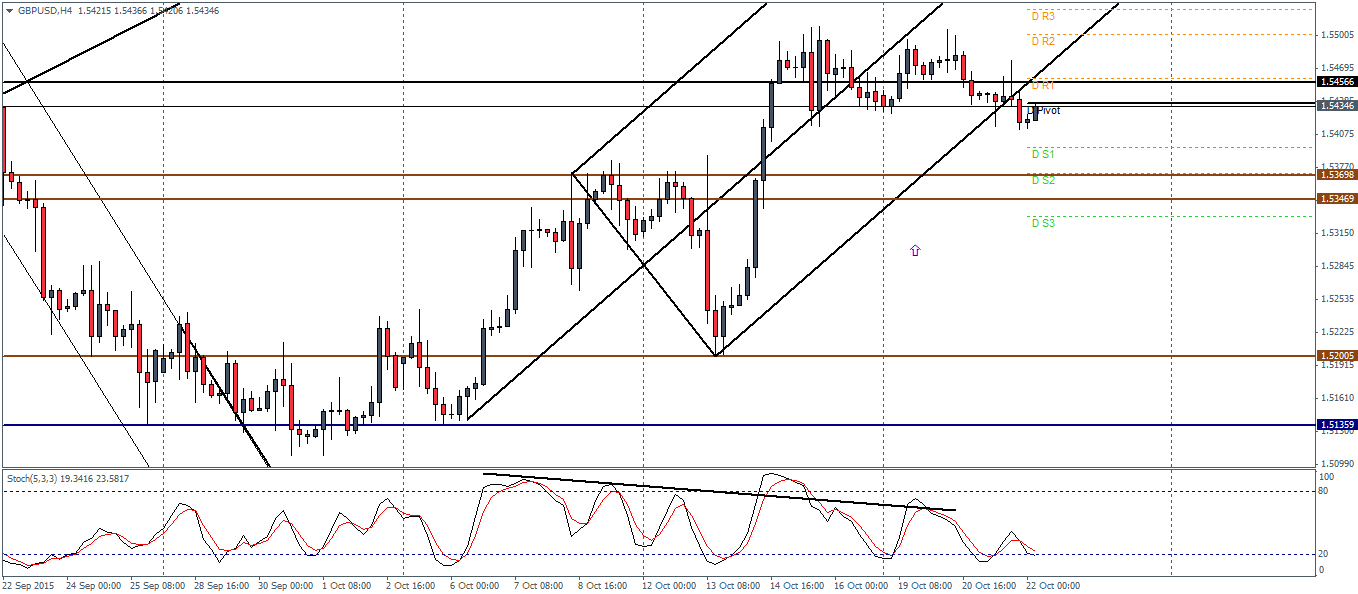Click the 14 Oct 16:00 time label
This screenshot has height=594, width=1358.
click(797, 585)
